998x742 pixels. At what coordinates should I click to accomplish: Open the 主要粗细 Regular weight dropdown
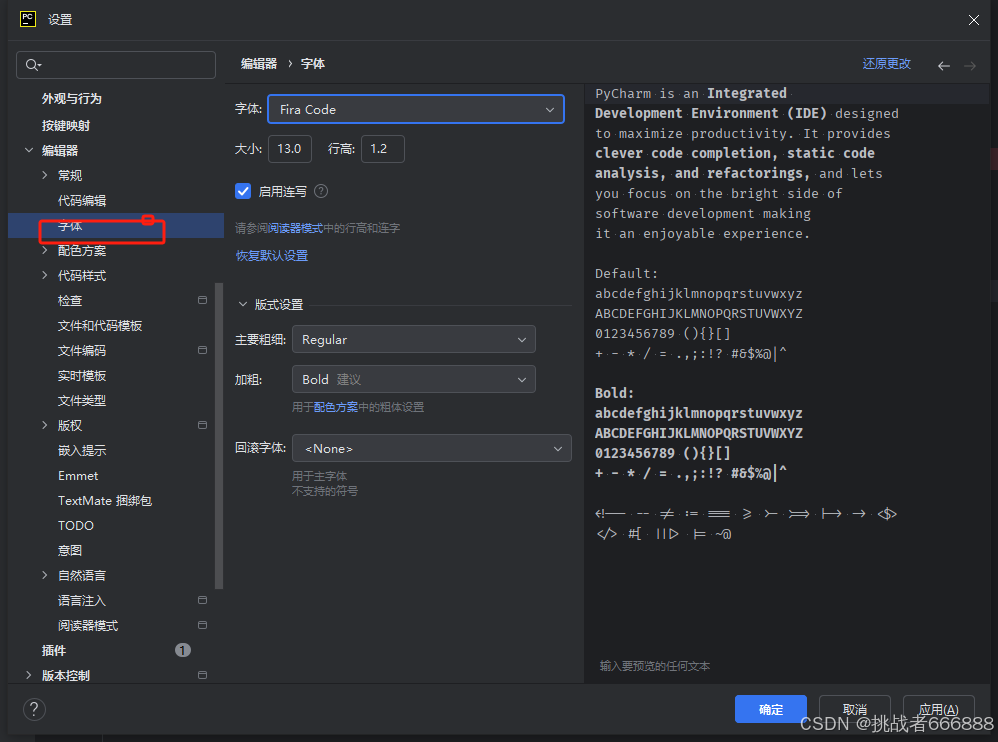[x=414, y=340]
